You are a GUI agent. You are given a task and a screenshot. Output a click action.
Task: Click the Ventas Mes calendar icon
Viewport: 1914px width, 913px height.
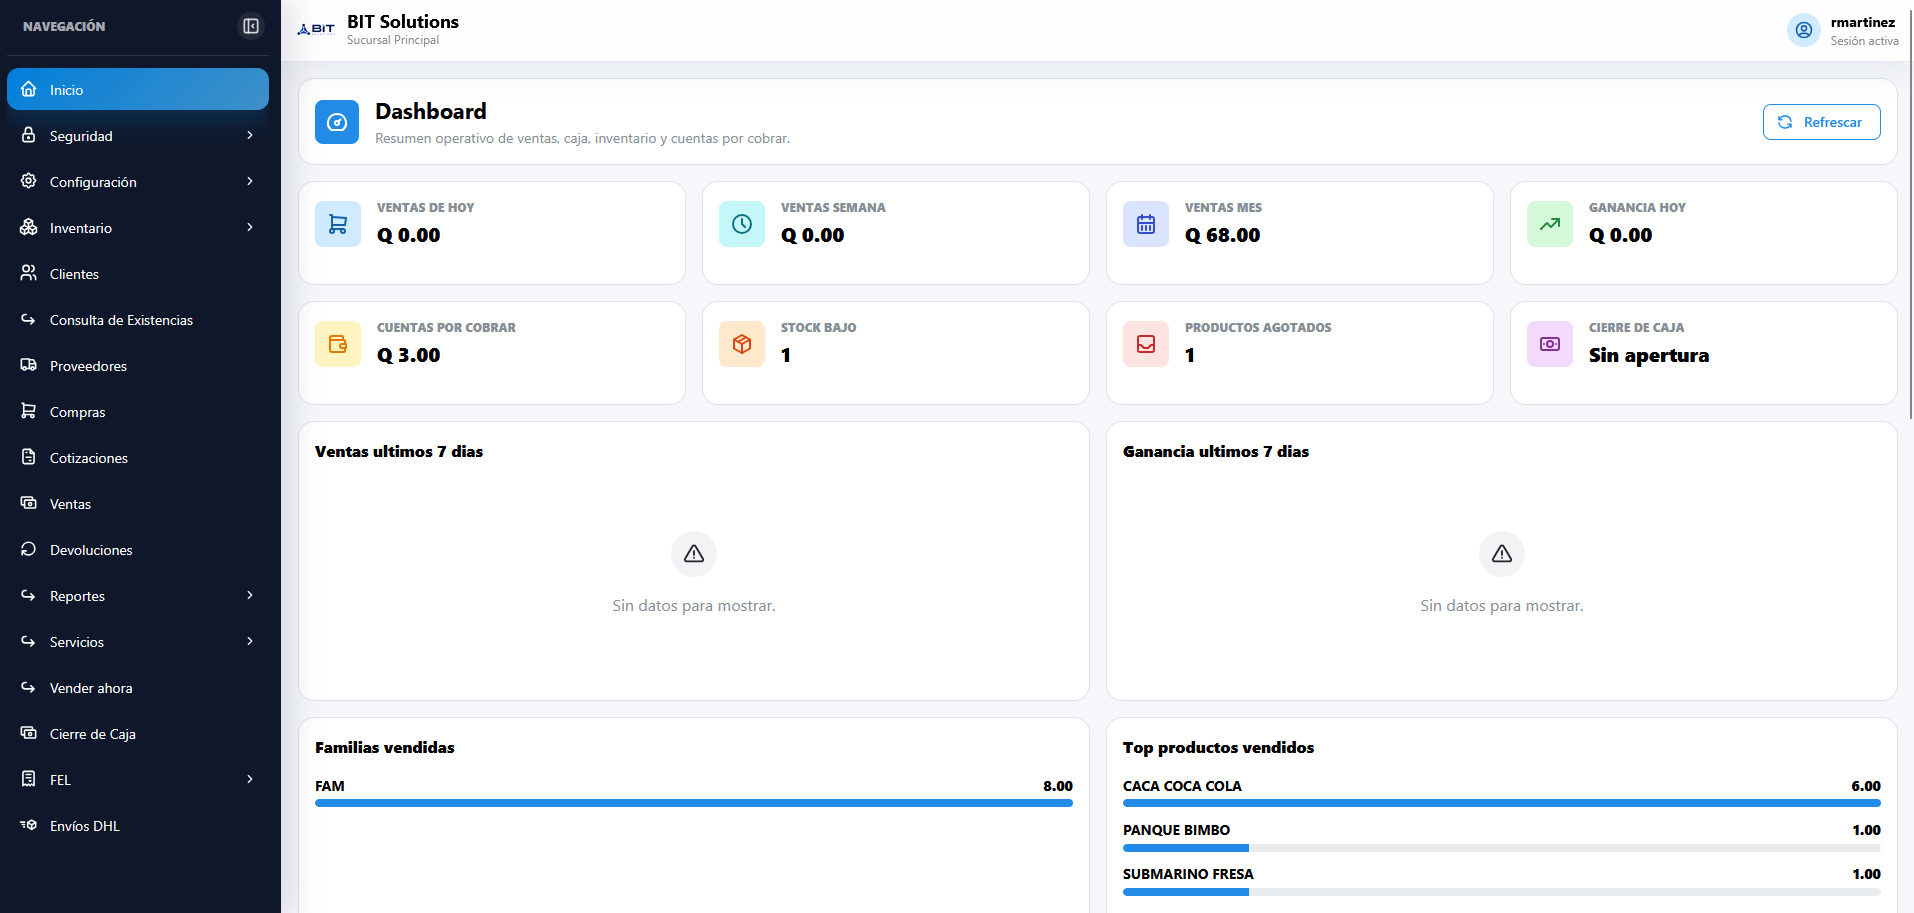point(1146,224)
